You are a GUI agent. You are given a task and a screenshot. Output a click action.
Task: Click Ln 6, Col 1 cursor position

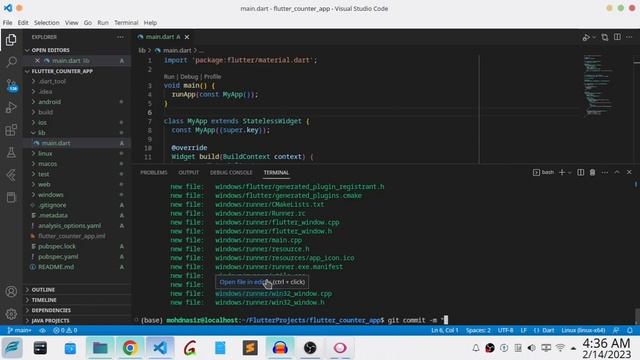[444, 330]
